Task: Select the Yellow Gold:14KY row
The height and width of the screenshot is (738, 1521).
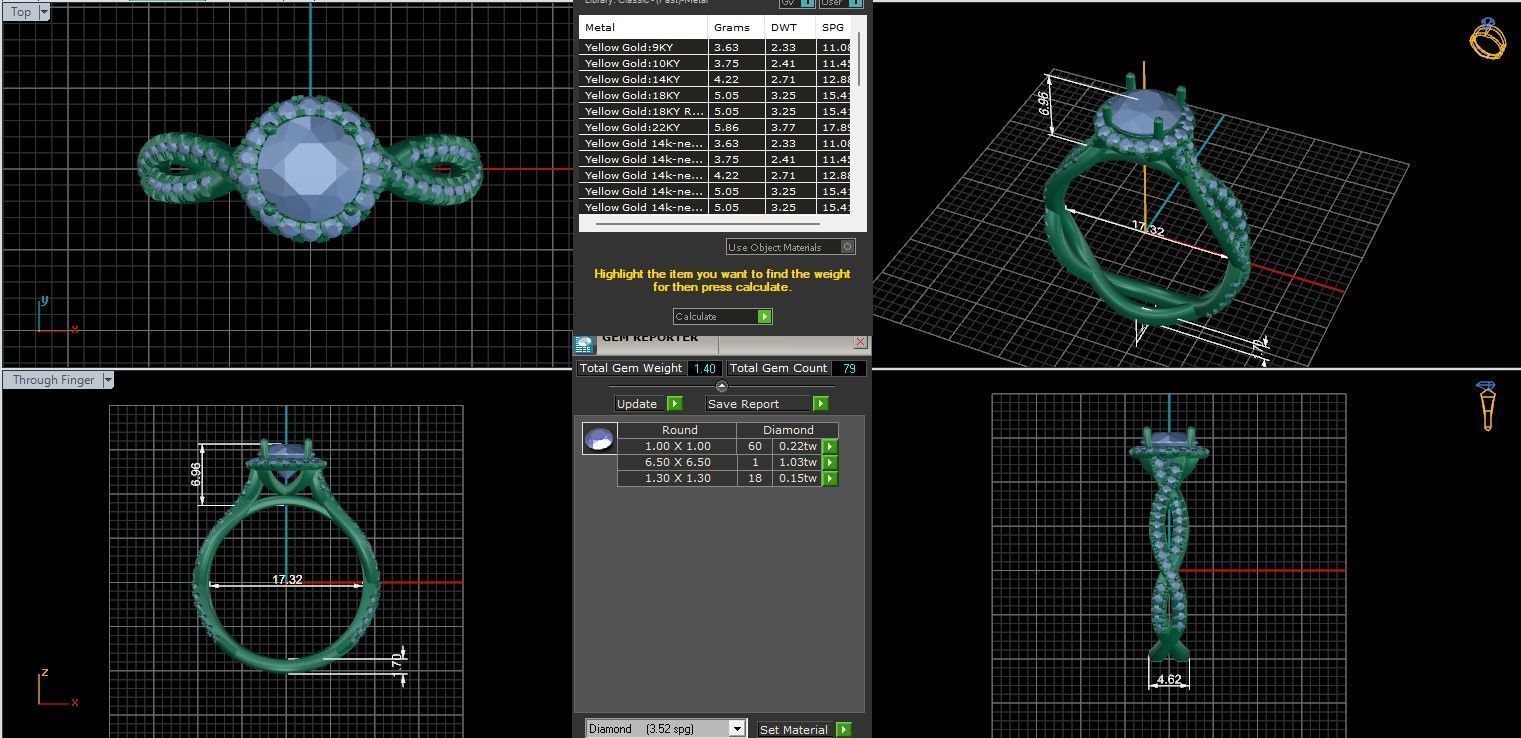Action: click(715, 79)
